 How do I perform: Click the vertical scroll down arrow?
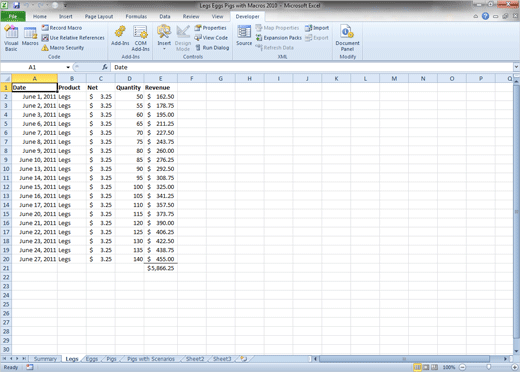tap(516, 351)
